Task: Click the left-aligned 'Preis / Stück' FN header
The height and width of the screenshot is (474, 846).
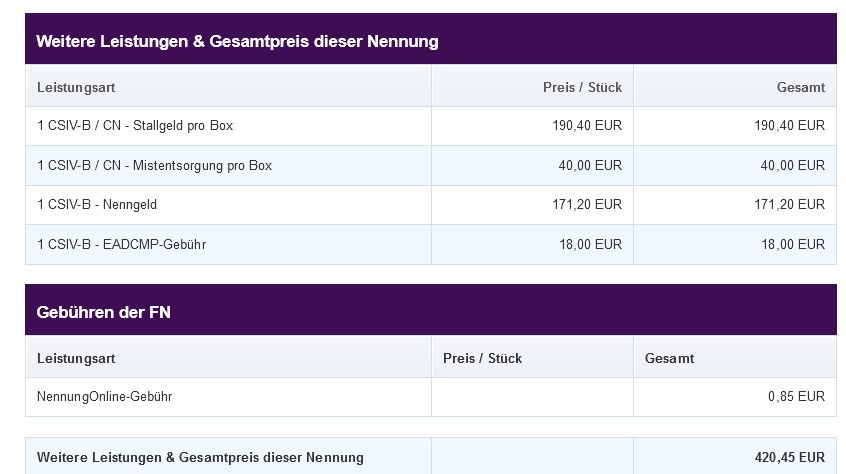Action: point(482,359)
